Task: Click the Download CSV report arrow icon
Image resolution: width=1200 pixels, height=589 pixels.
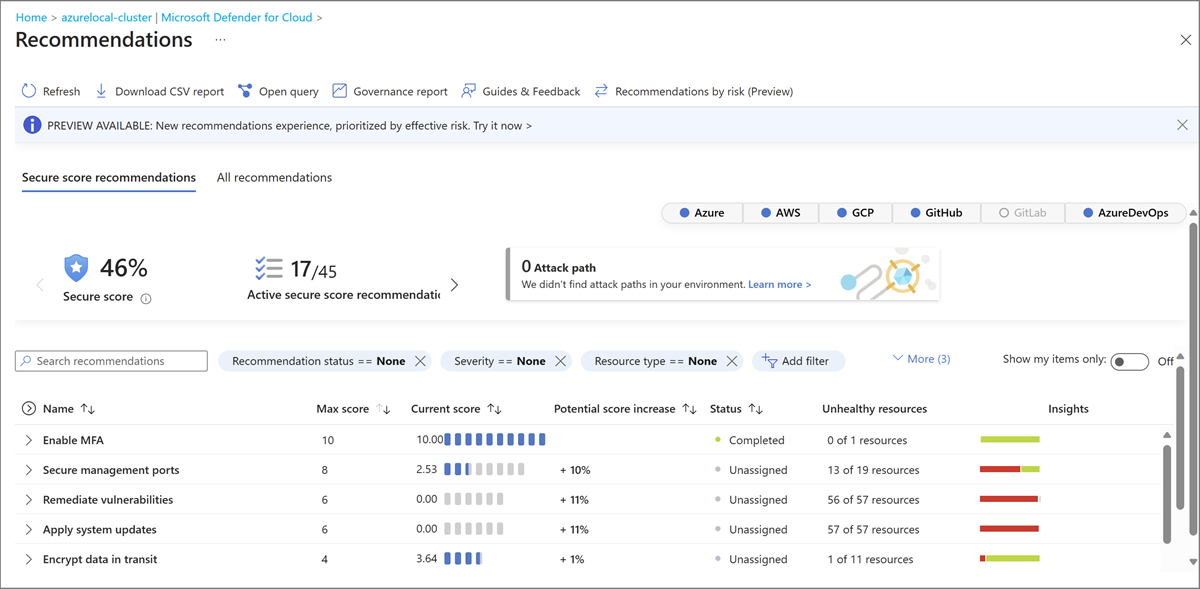Action: tap(101, 91)
